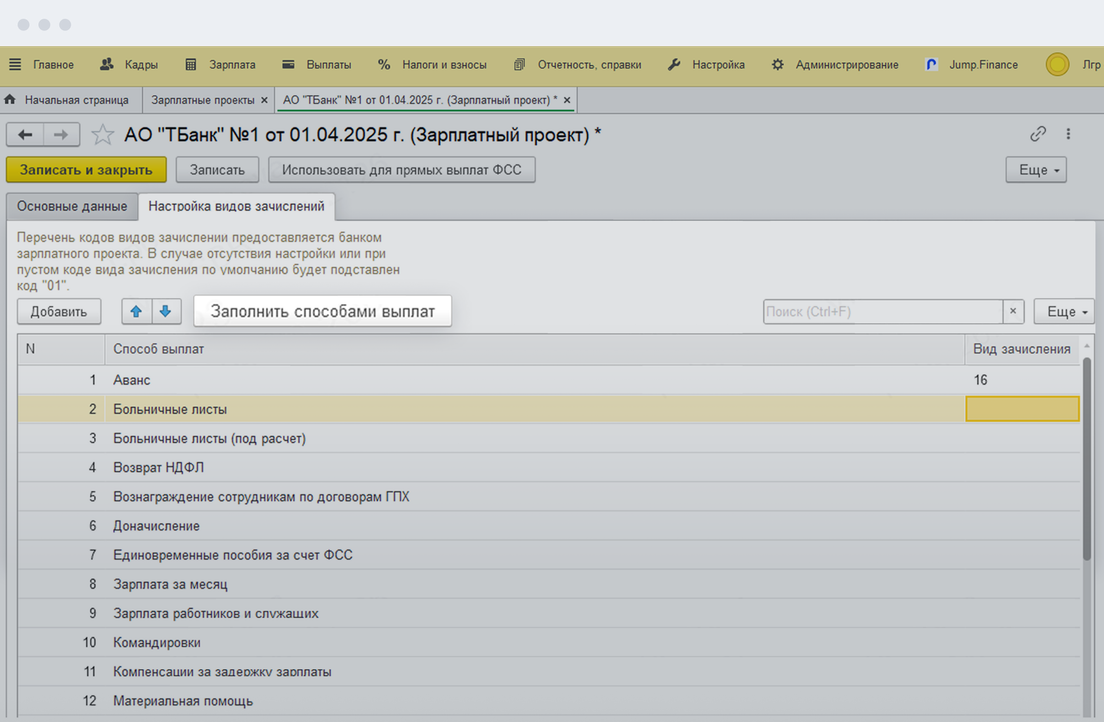
Task: Expand the Еще dropdown next to the search
Action: pyautogui.click(x=1064, y=311)
